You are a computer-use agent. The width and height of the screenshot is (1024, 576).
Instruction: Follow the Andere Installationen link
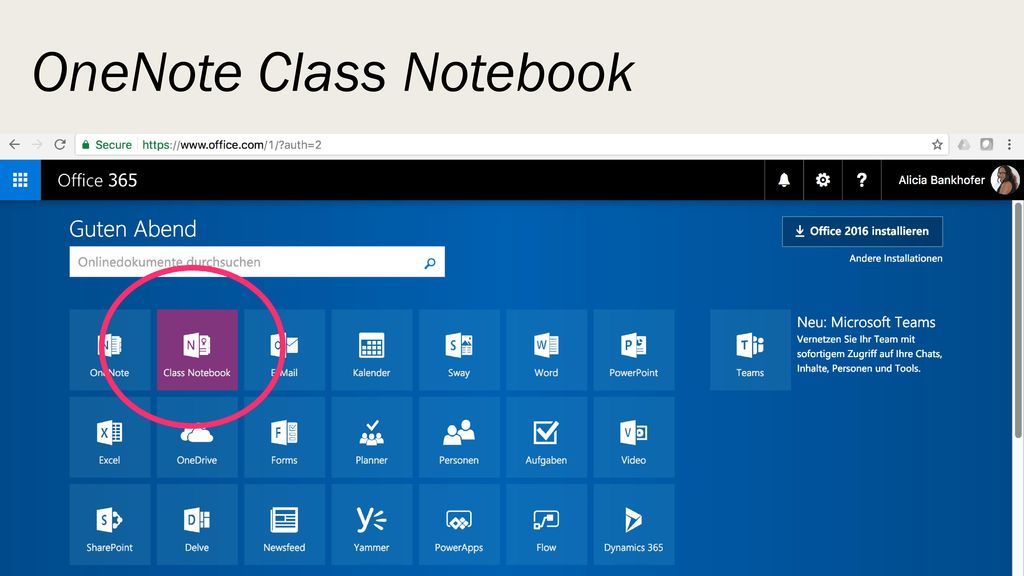click(895, 259)
